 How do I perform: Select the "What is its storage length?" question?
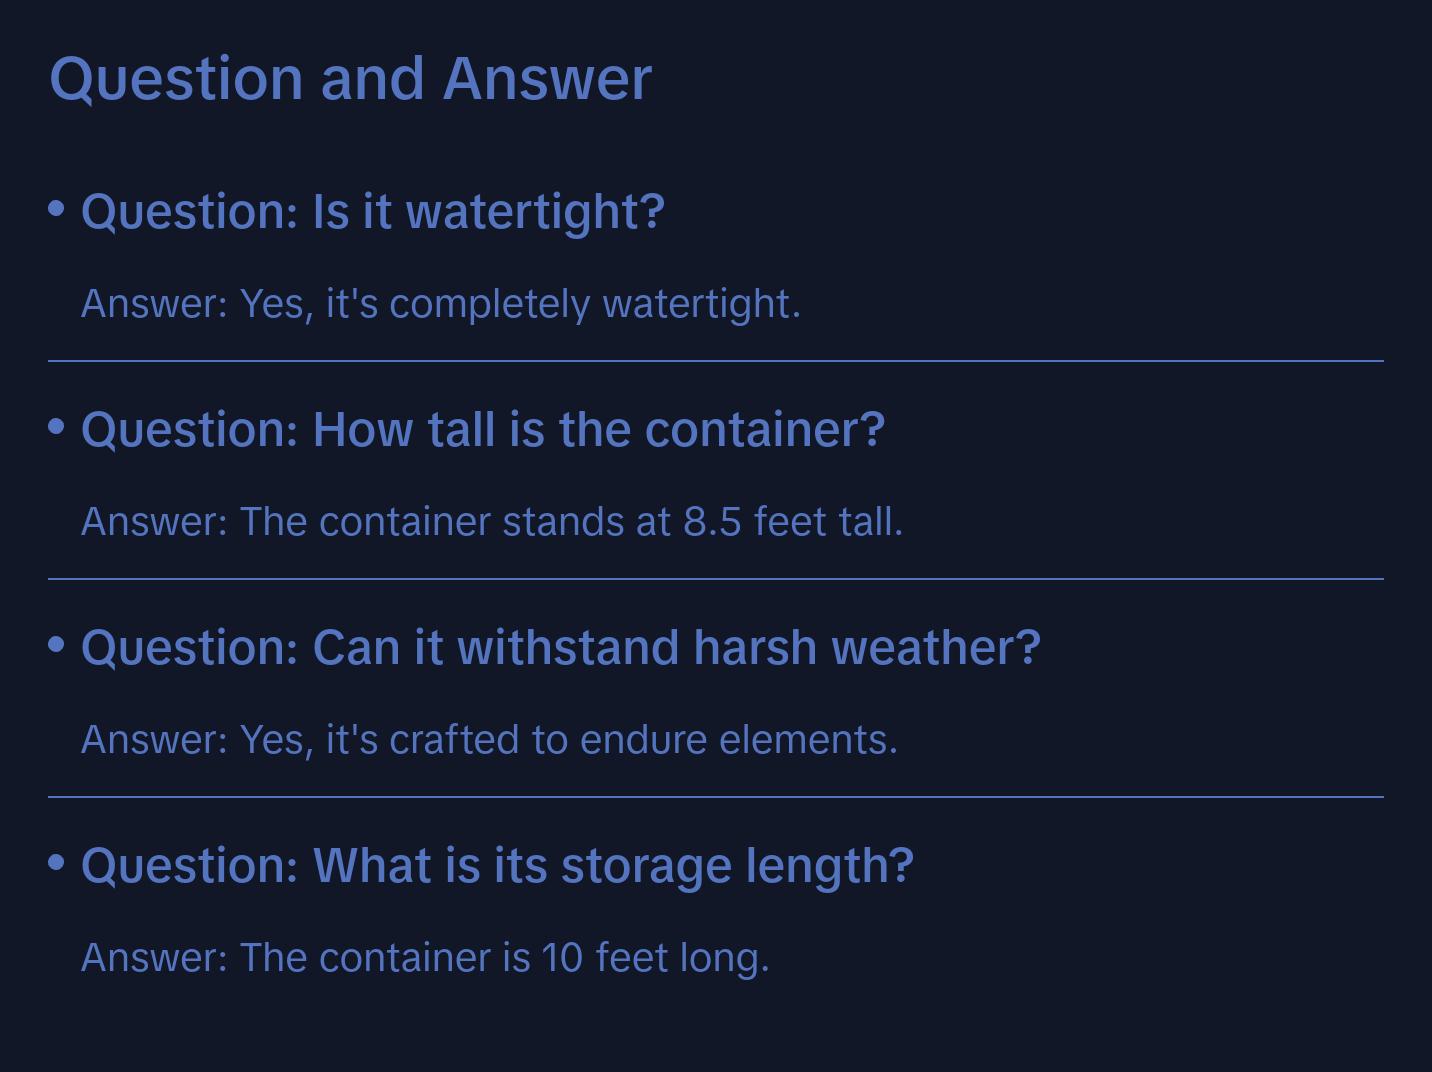point(497,866)
